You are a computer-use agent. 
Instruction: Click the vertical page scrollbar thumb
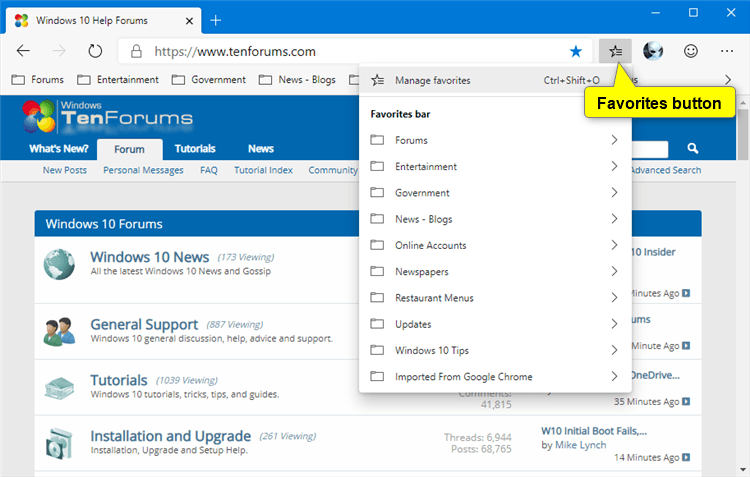pos(743,134)
